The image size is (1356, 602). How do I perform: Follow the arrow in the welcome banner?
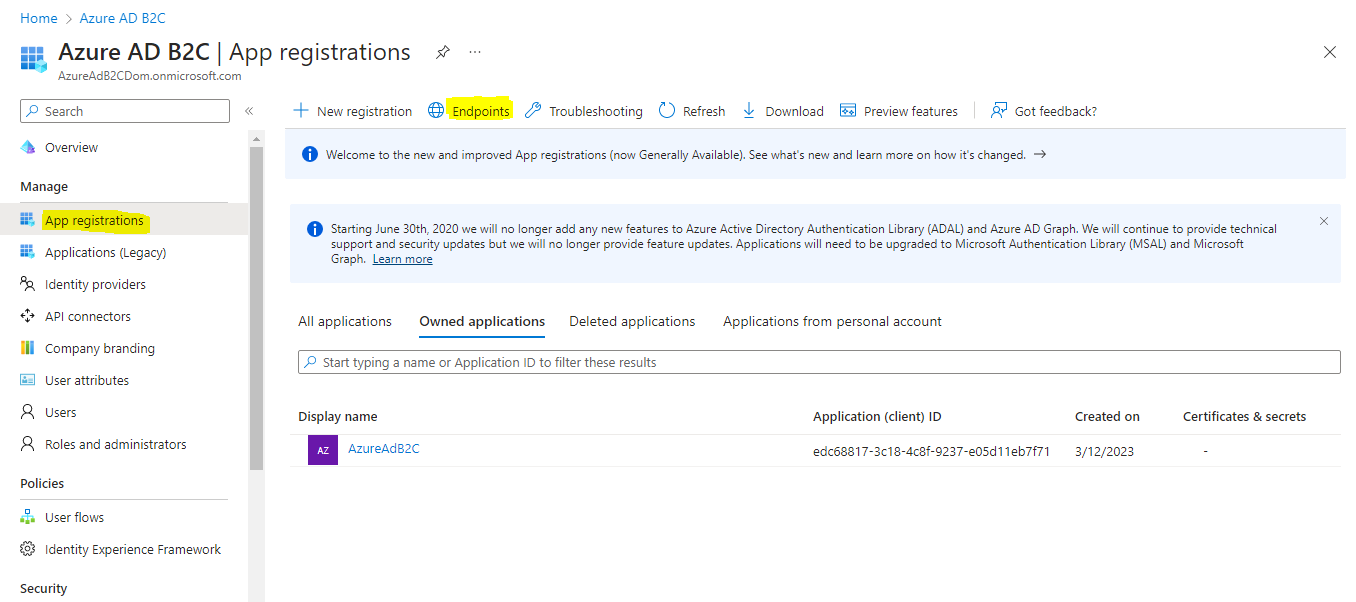click(x=1040, y=155)
